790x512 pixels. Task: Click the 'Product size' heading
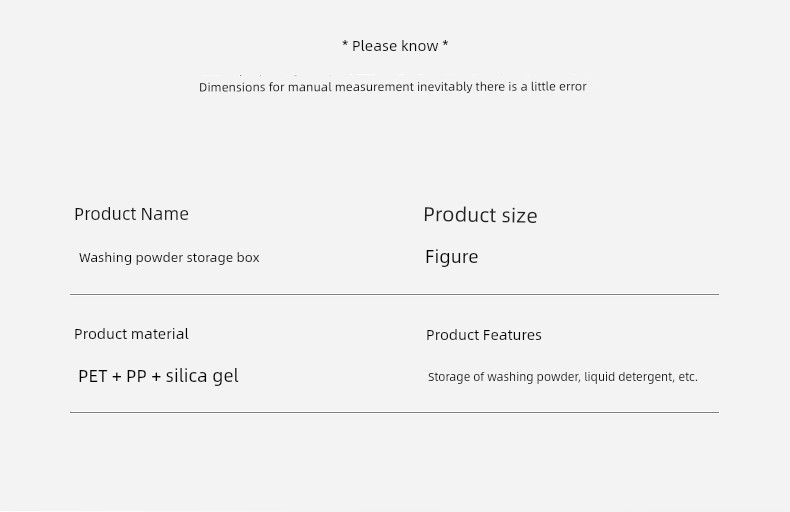click(x=480, y=215)
